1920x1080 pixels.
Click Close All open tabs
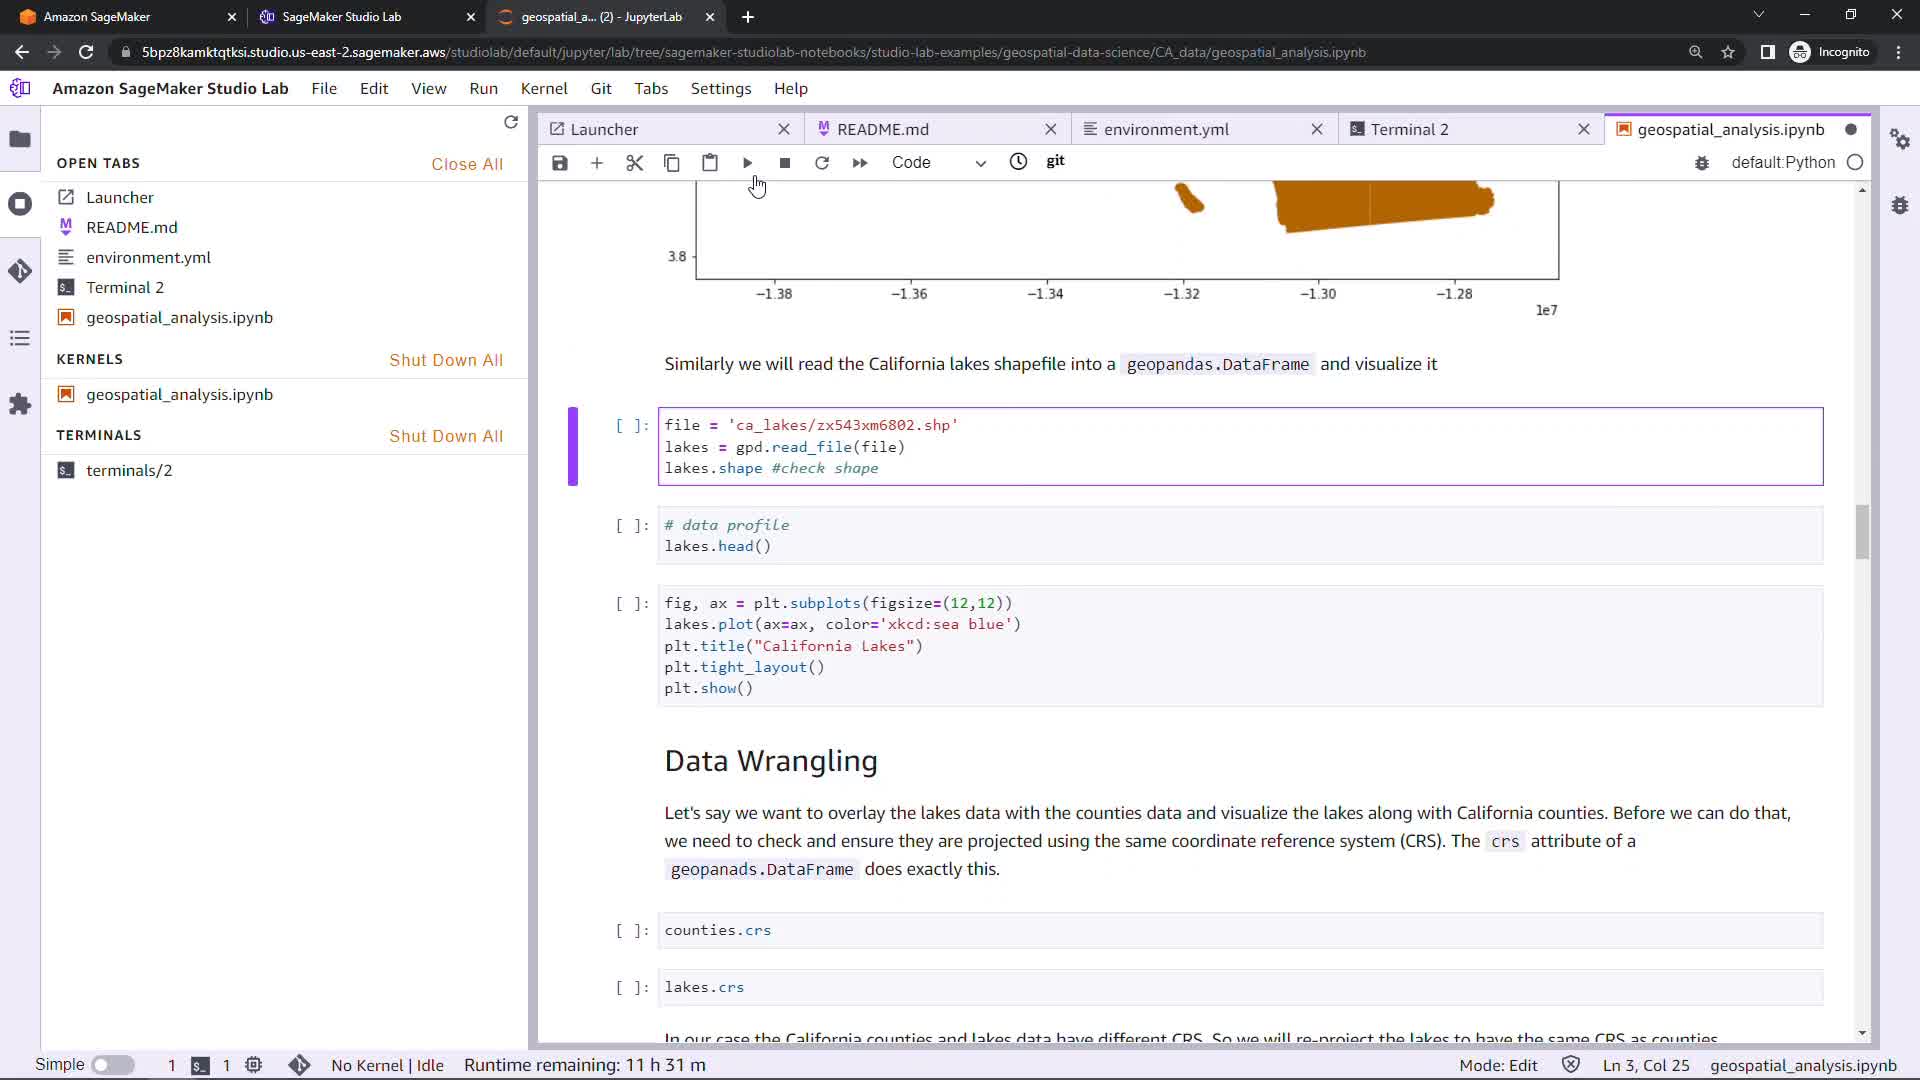(x=466, y=164)
